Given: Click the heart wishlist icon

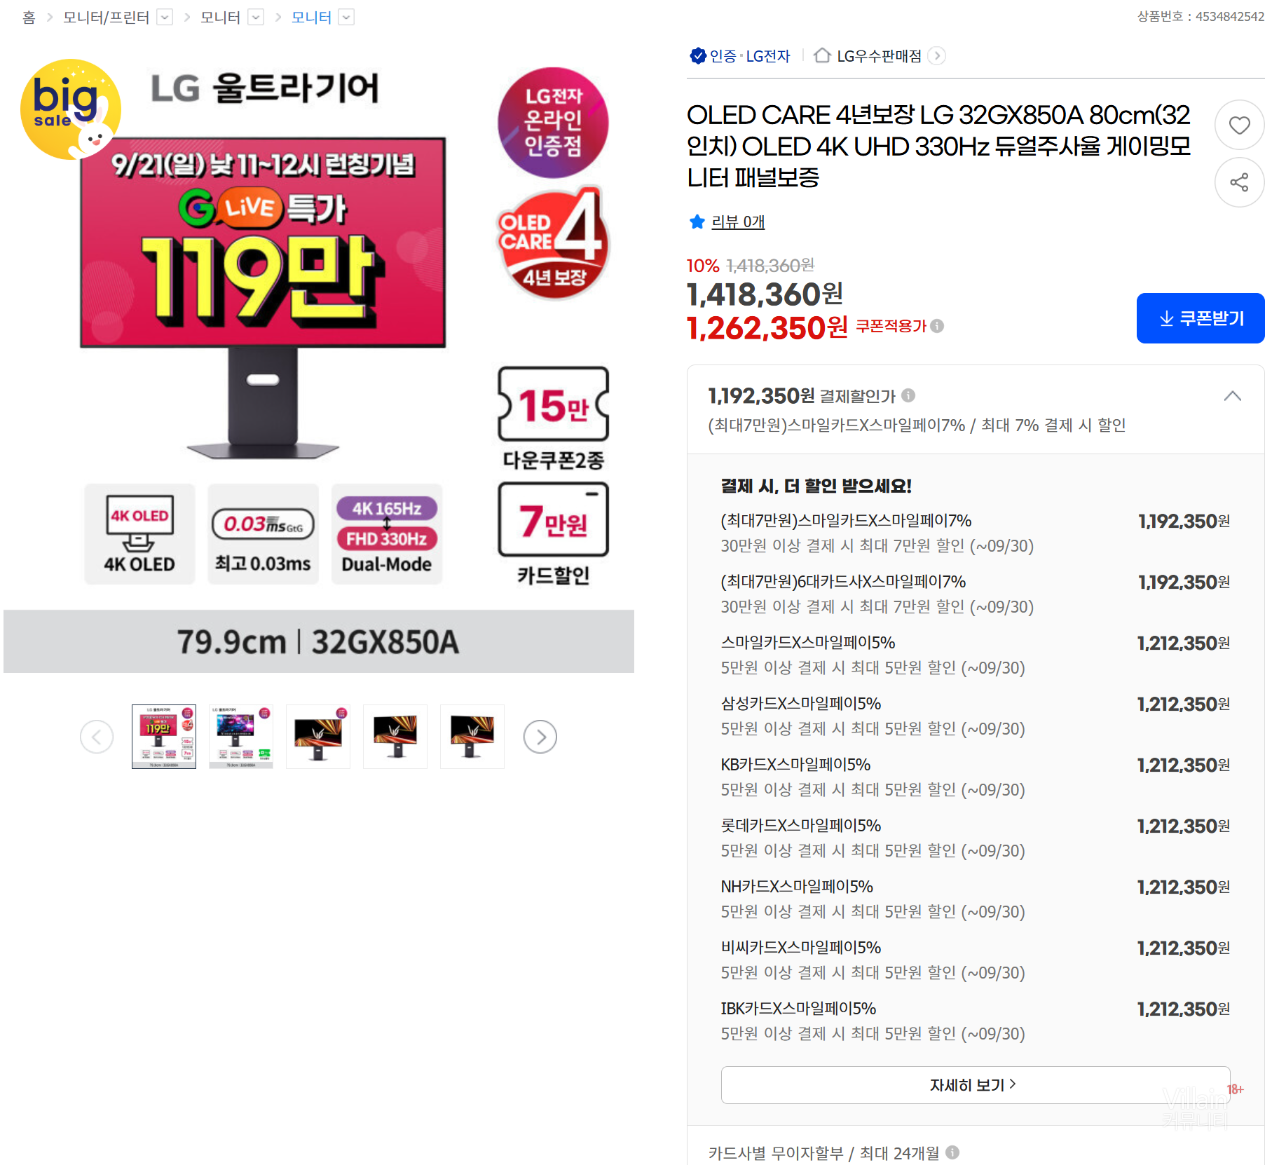Looking at the screenshot, I should [1239, 125].
